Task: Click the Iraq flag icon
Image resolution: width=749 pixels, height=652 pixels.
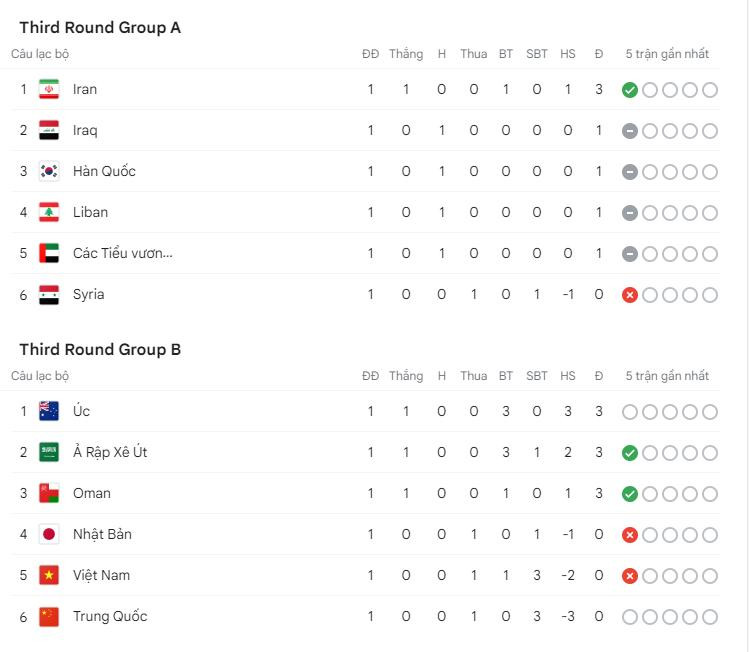Action: (49, 130)
